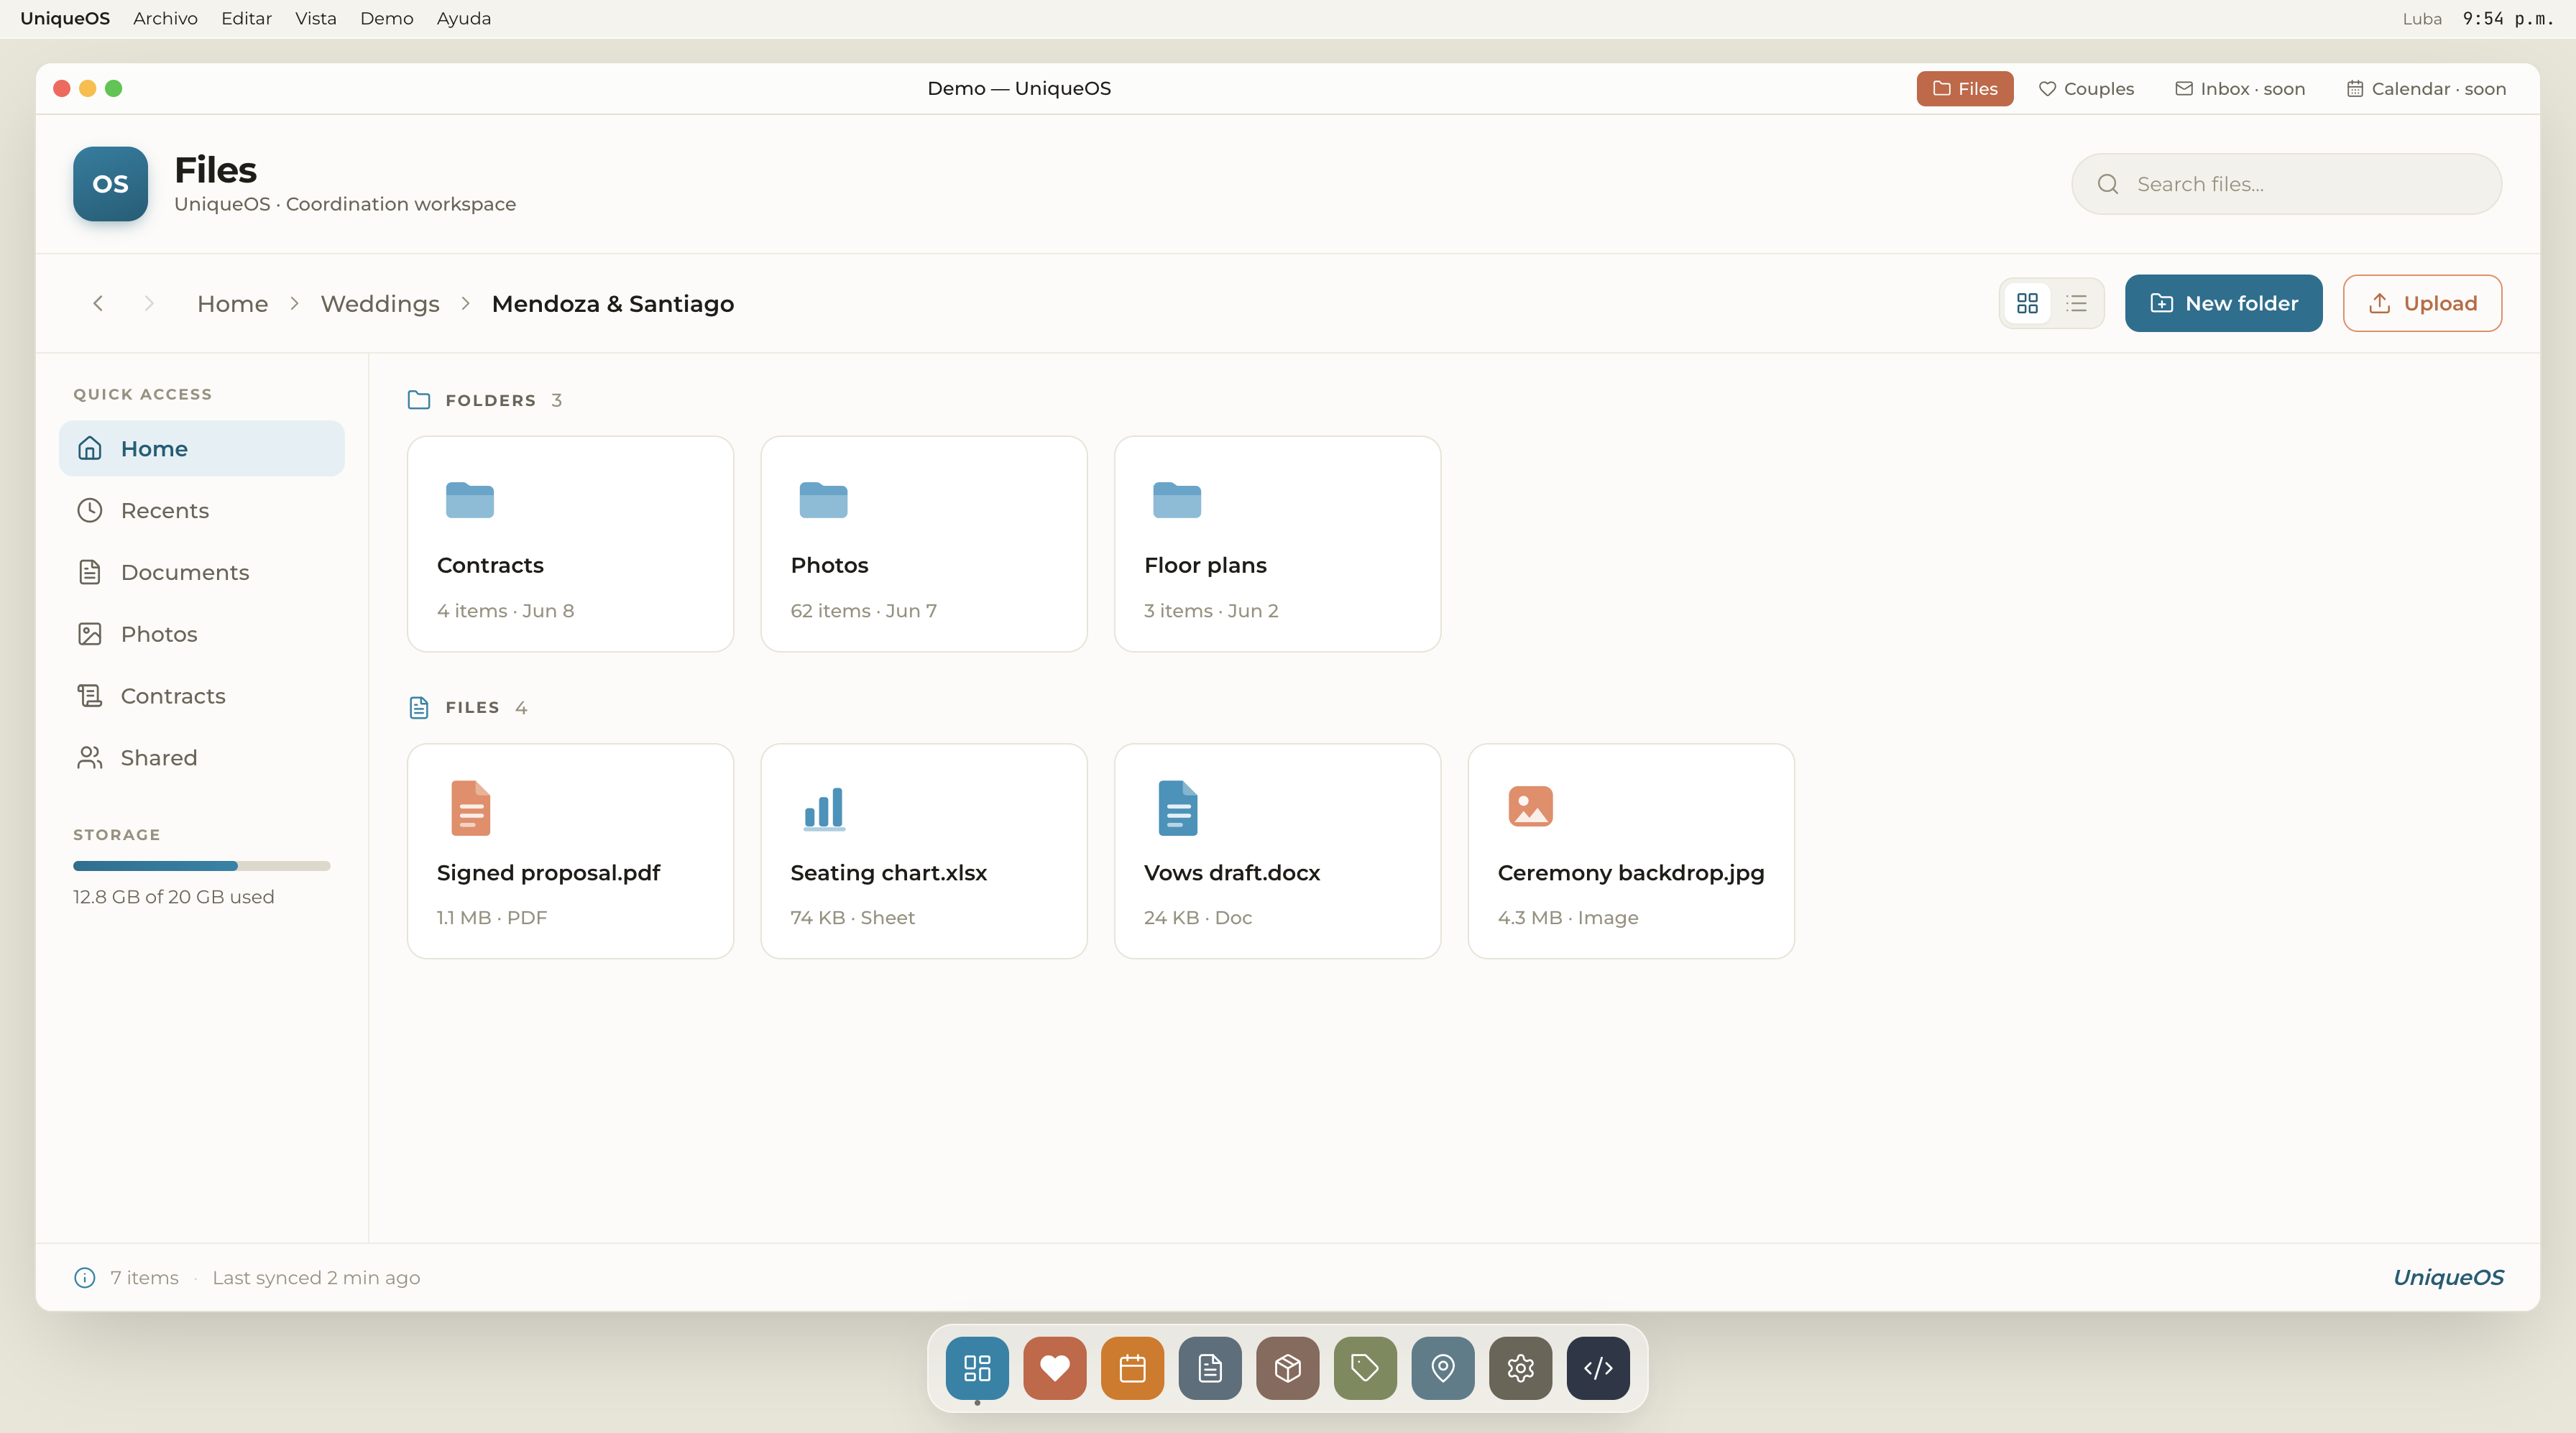Select the Vows draft.docx file name
Screen dimensions: 2576x1433
[x=1232, y=872]
